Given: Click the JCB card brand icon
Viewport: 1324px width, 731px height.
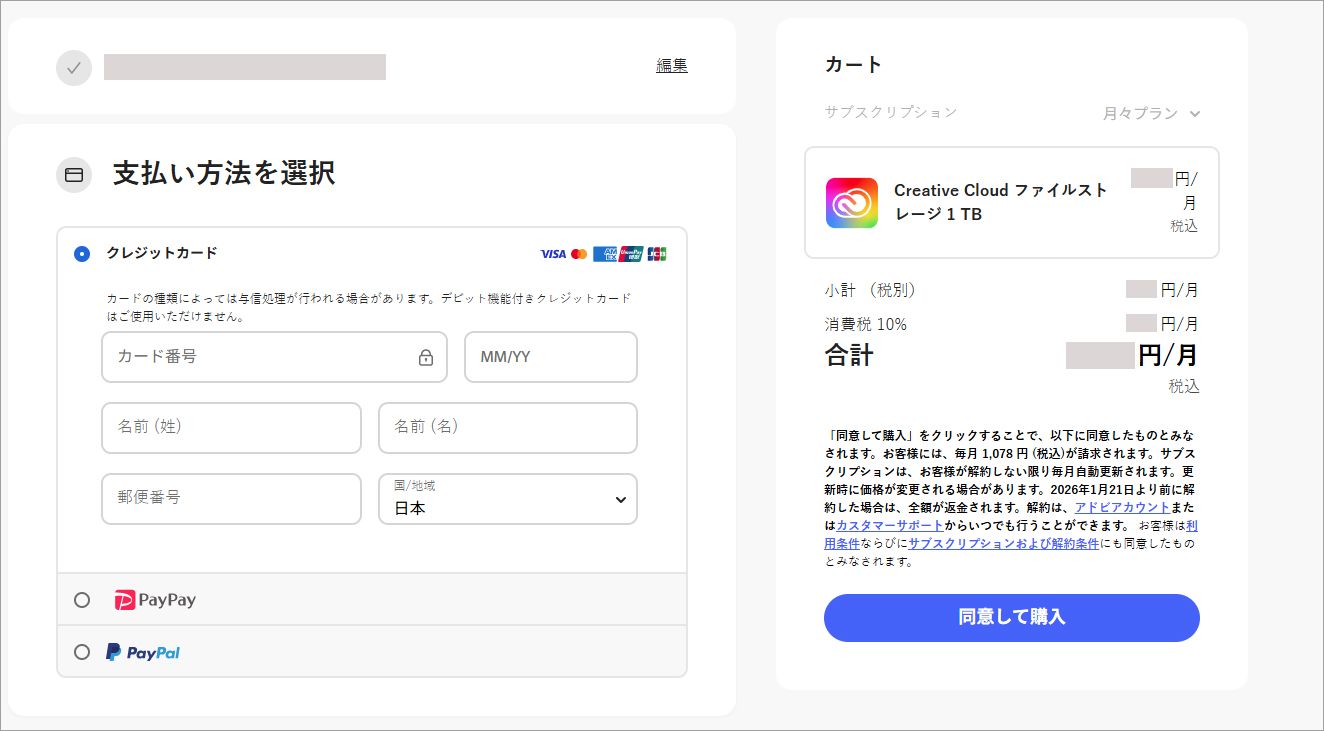Looking at the screenshot, I should (x=656, y=253).
